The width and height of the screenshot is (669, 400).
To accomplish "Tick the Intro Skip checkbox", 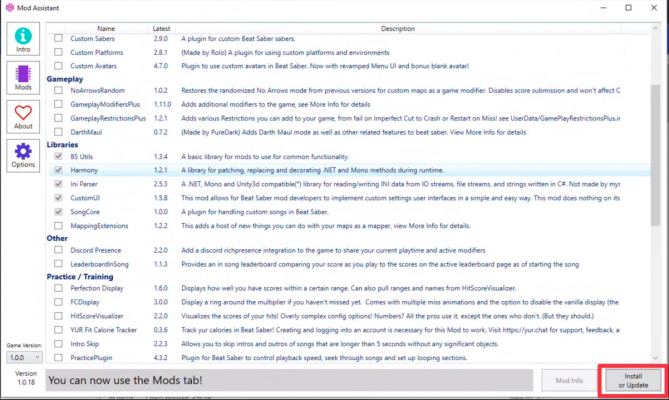I will (58, 344).
